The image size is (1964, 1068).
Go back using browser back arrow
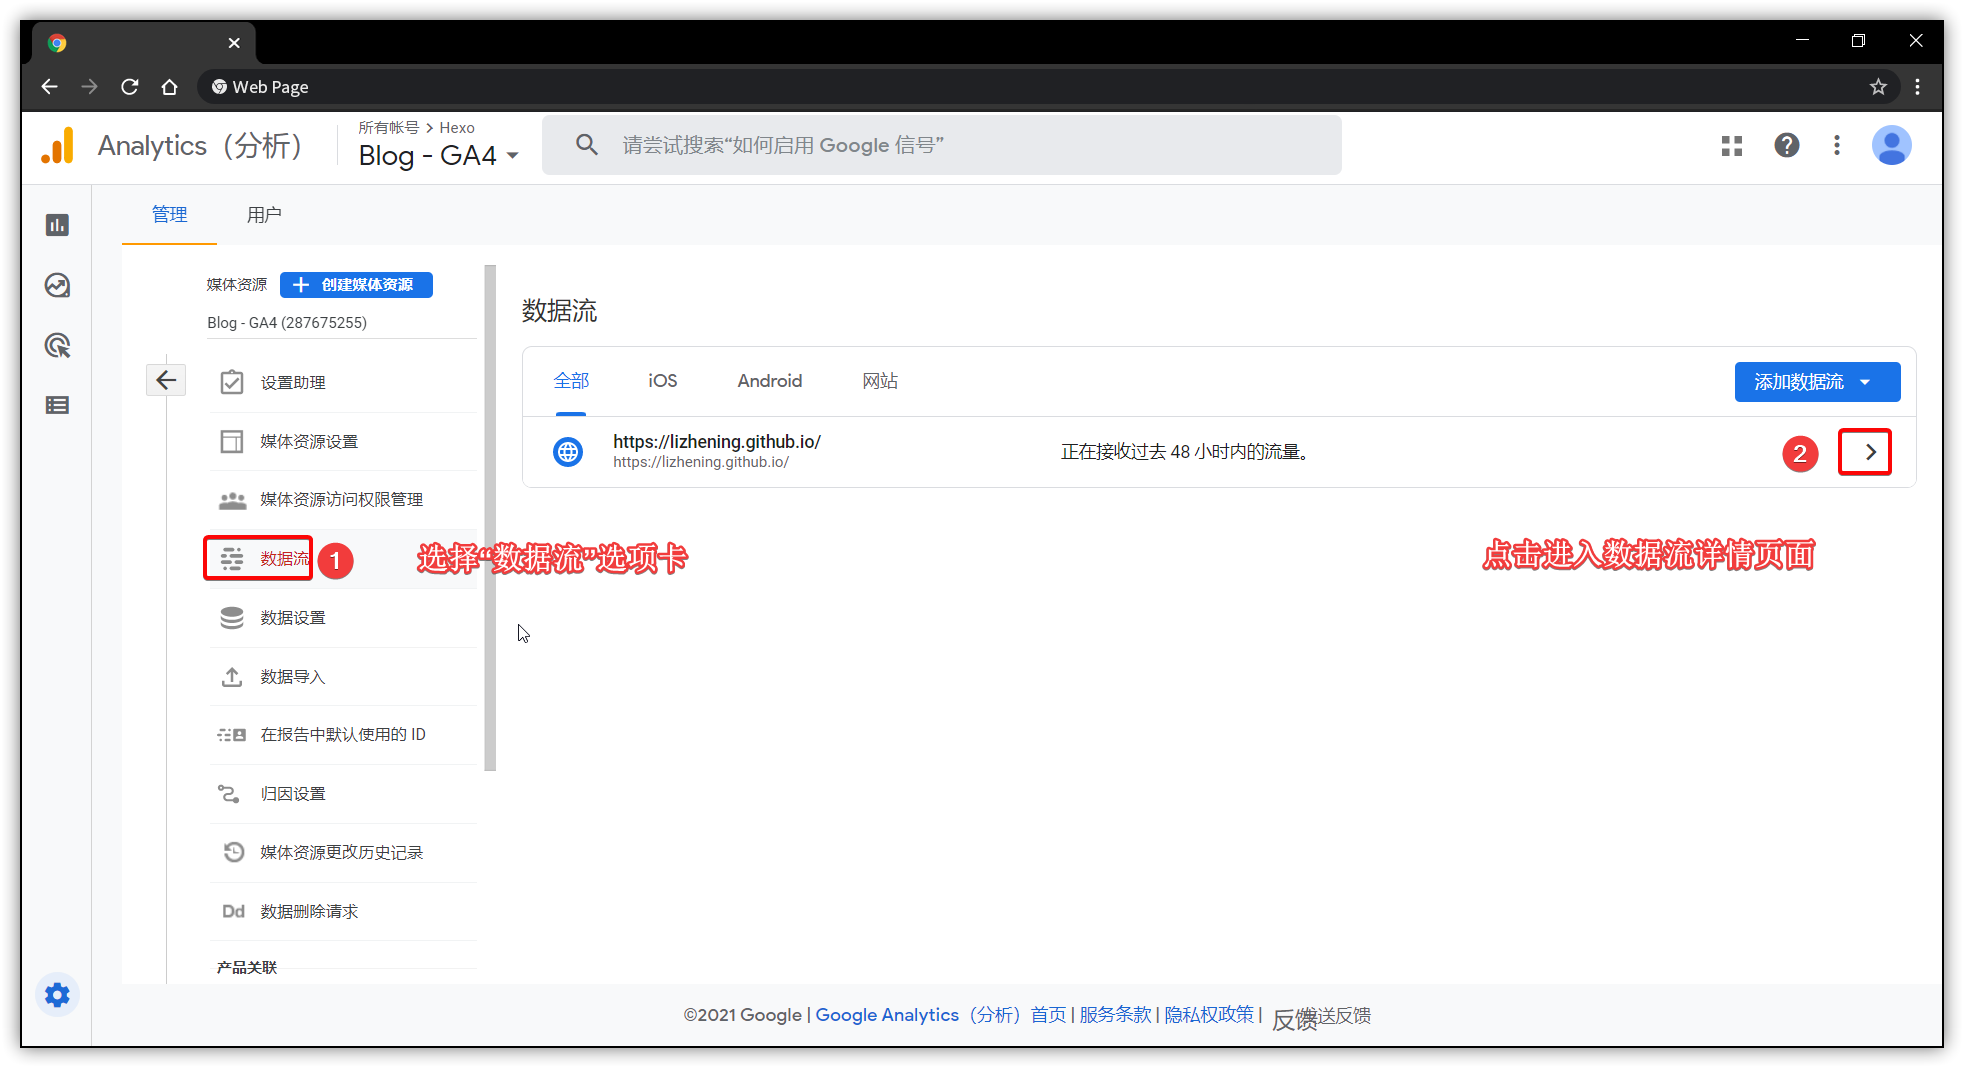click(x=49, y=87)
